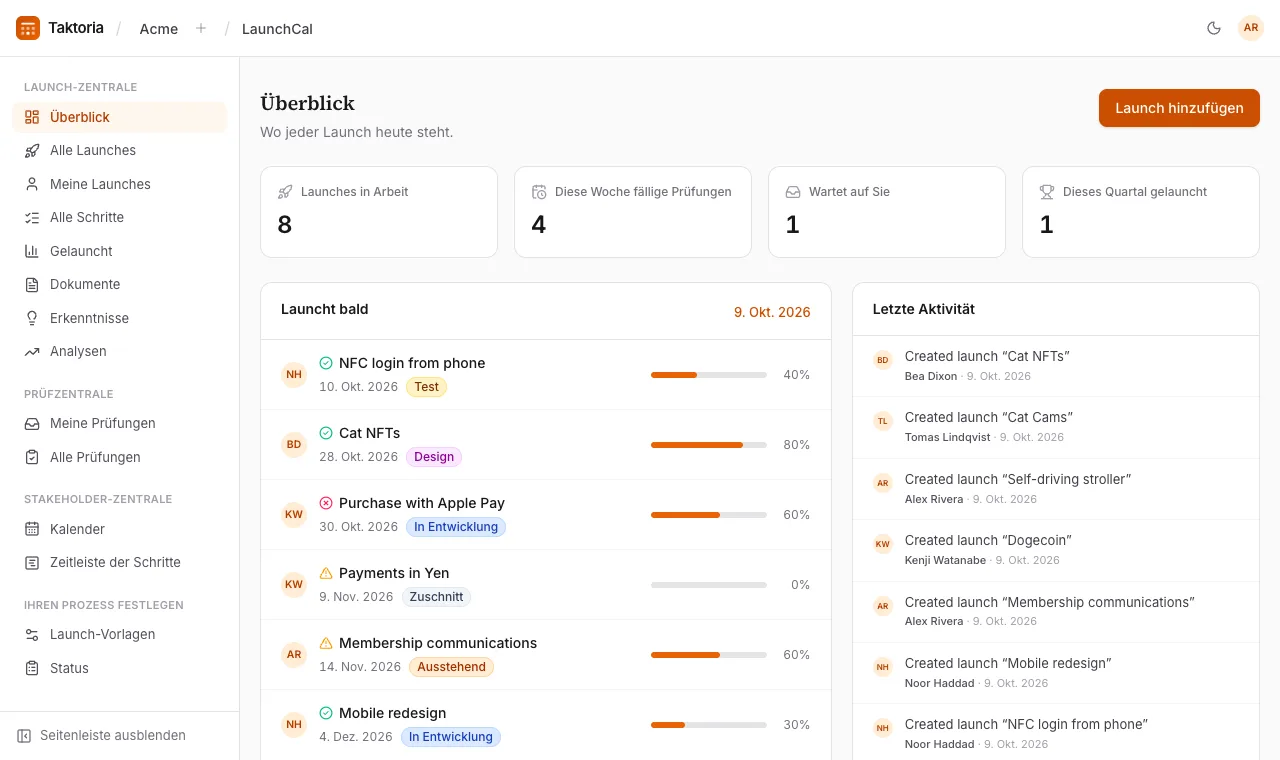1280x760 pixels.
Task: Click the bar chart icon beside Gelauncht
Action: [32, 251]
